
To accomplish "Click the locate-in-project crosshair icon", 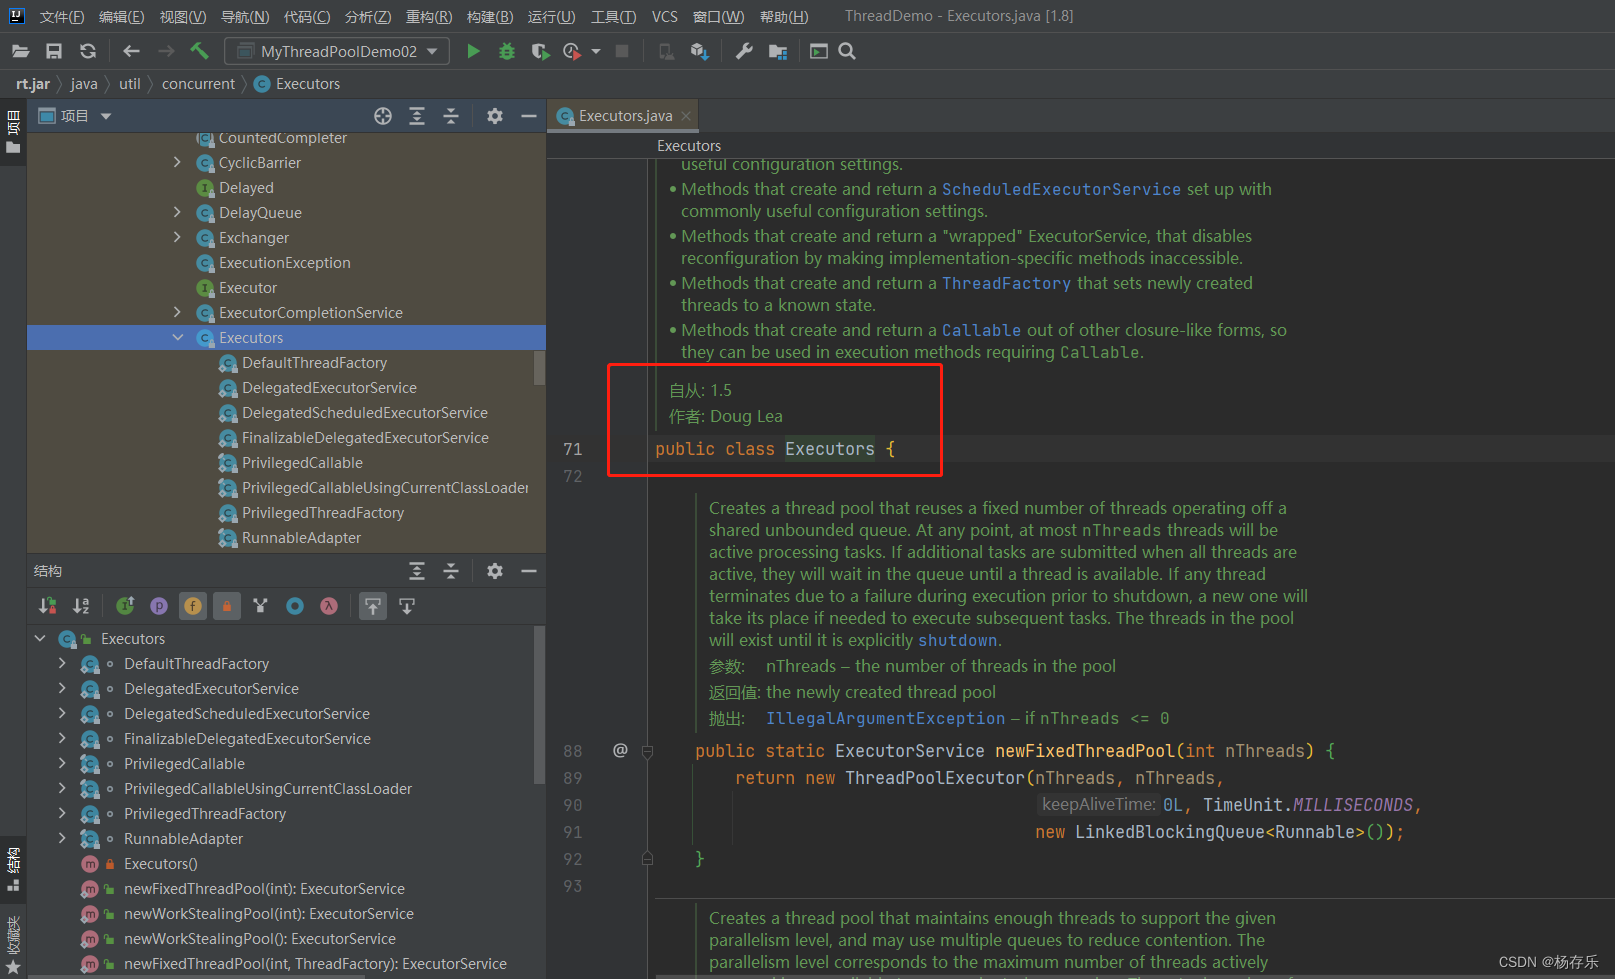I will [383, 116].
